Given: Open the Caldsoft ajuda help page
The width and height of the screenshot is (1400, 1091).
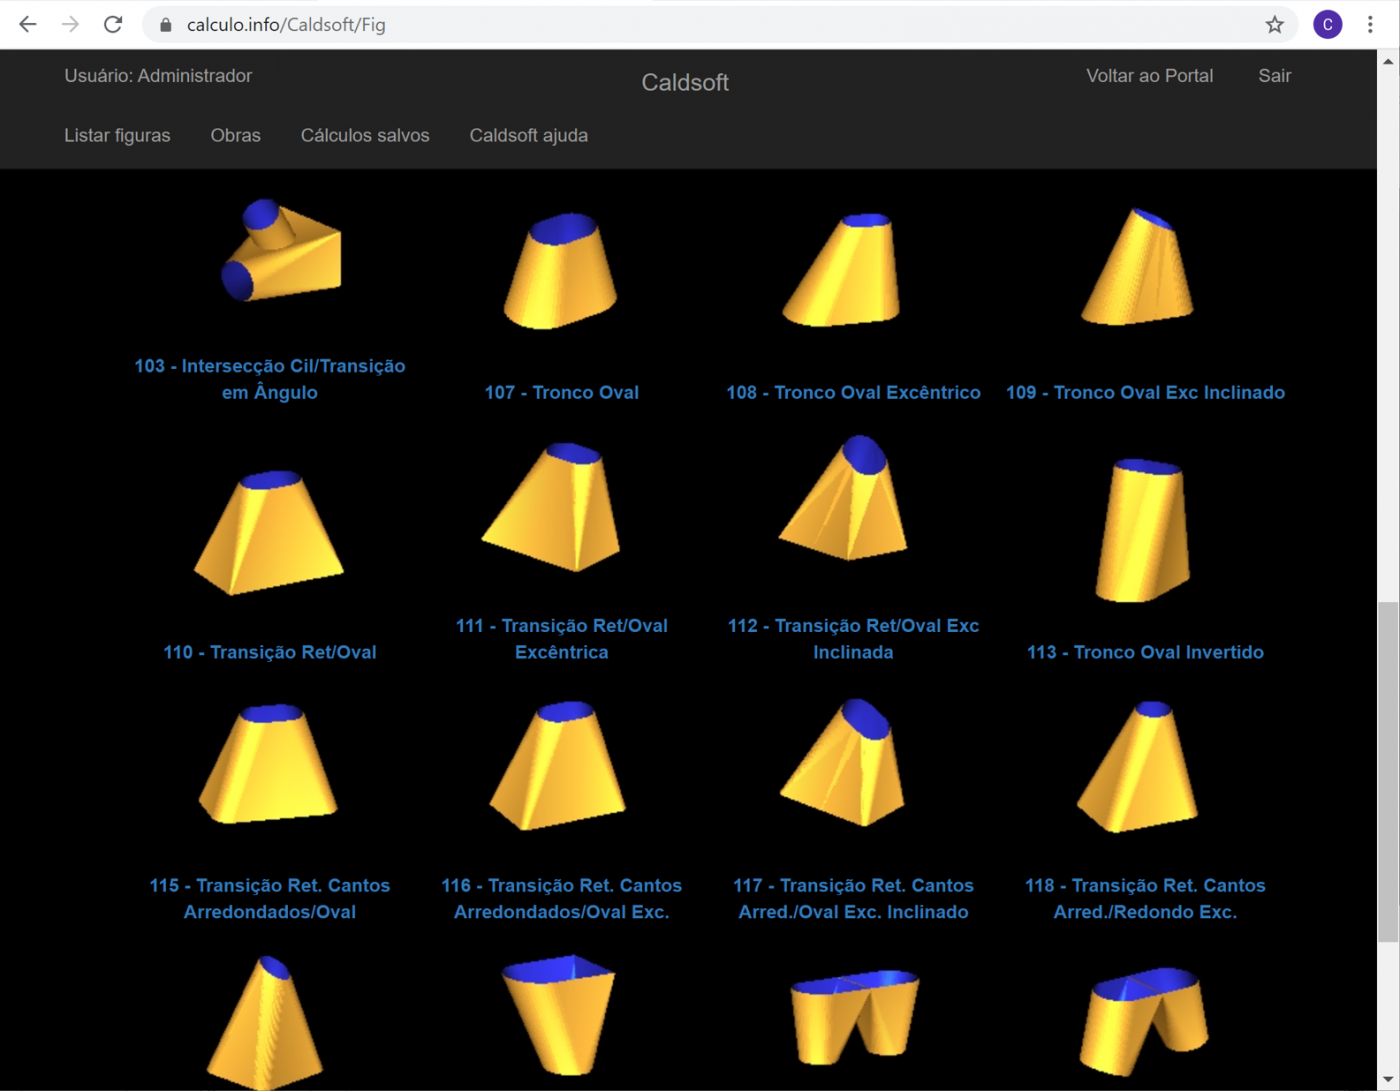Looking at the screenshot, I should tap(528, 135).
